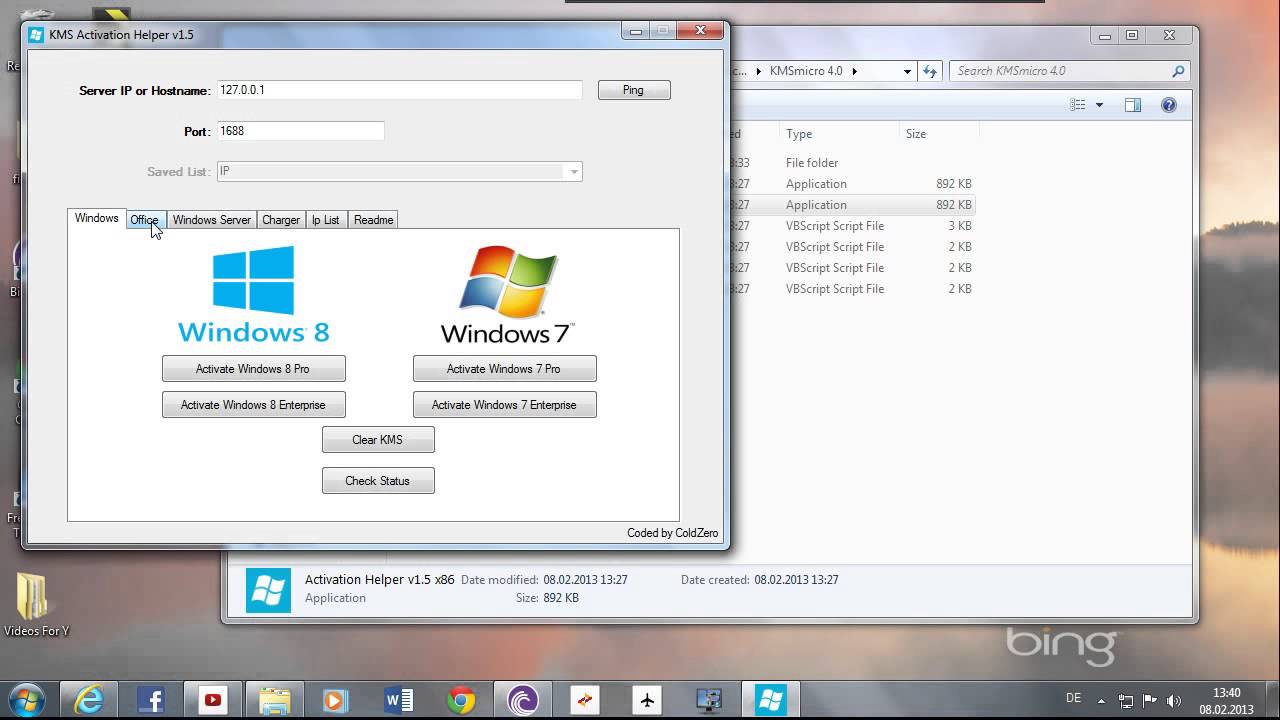Select the Windows tab
The height and width of the screenshot is (720, 1280).
click(x=97, y=219)
